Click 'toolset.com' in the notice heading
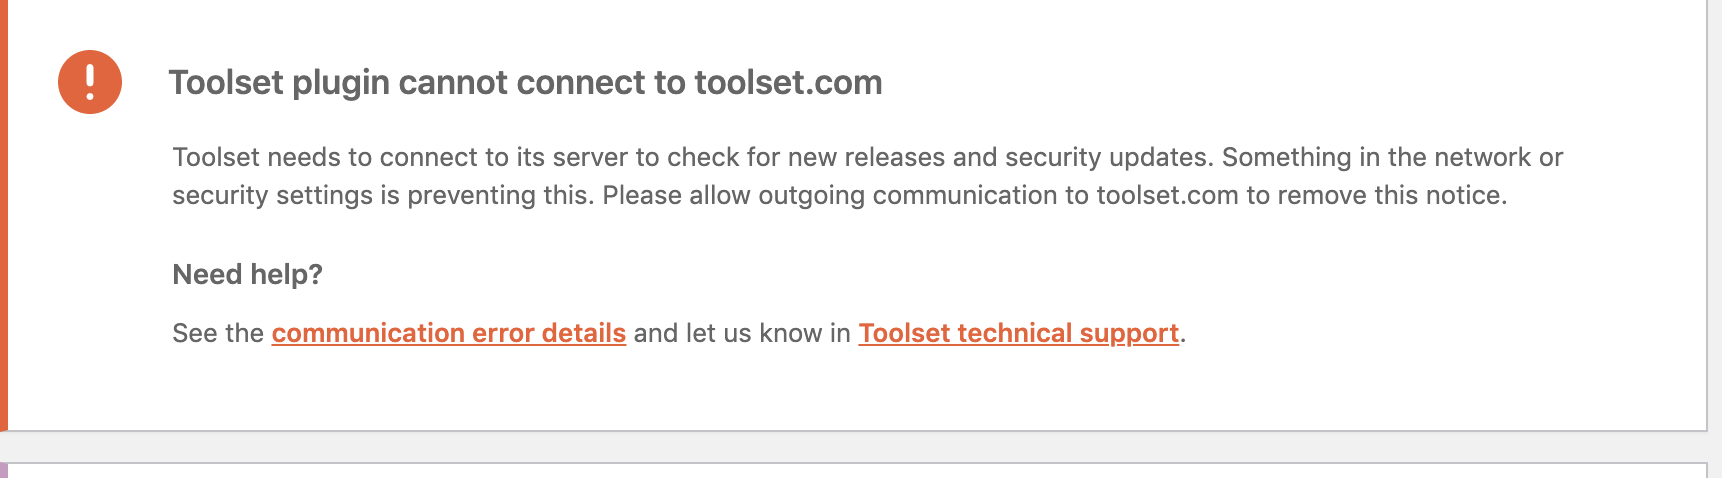Viewport: 1722px width, 478px height. (x=788, y=82)
